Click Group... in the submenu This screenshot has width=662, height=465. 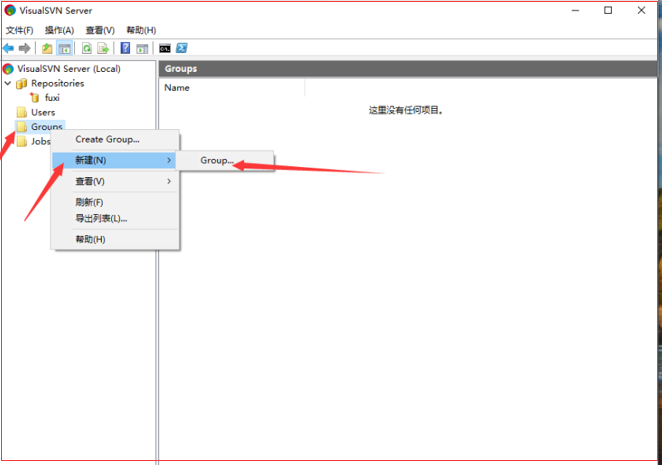click(225, 160)
